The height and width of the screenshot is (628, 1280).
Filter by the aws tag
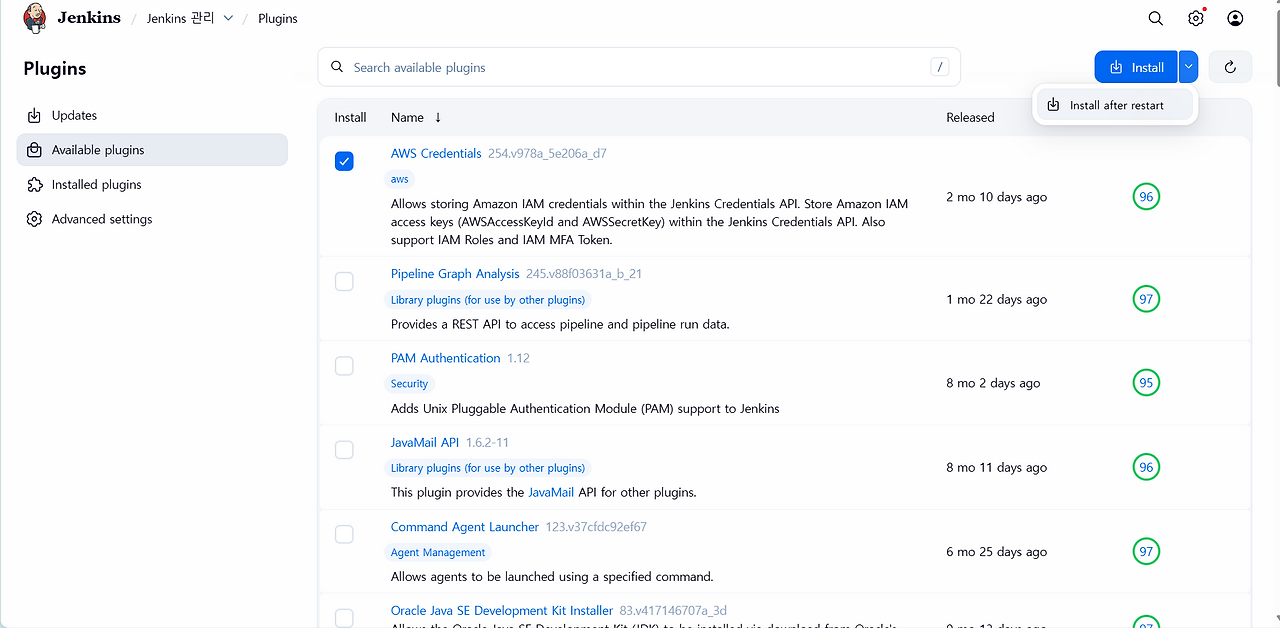click(x=400, y=179)
